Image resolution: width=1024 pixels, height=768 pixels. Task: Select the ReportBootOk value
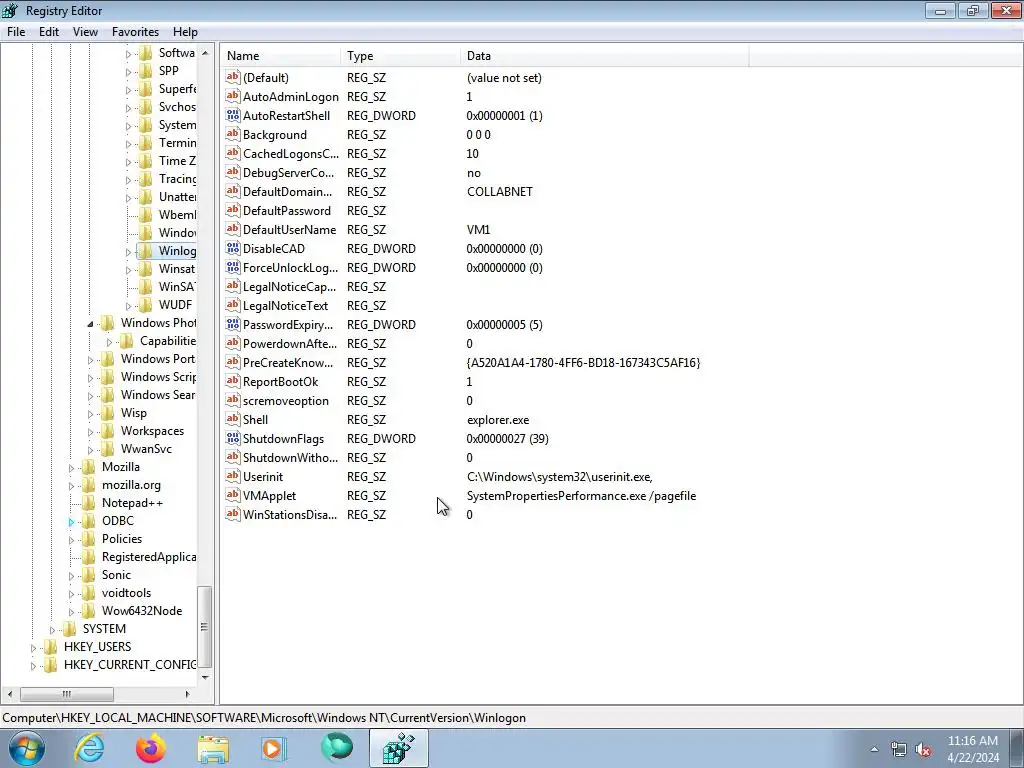(x=280, y=381)
